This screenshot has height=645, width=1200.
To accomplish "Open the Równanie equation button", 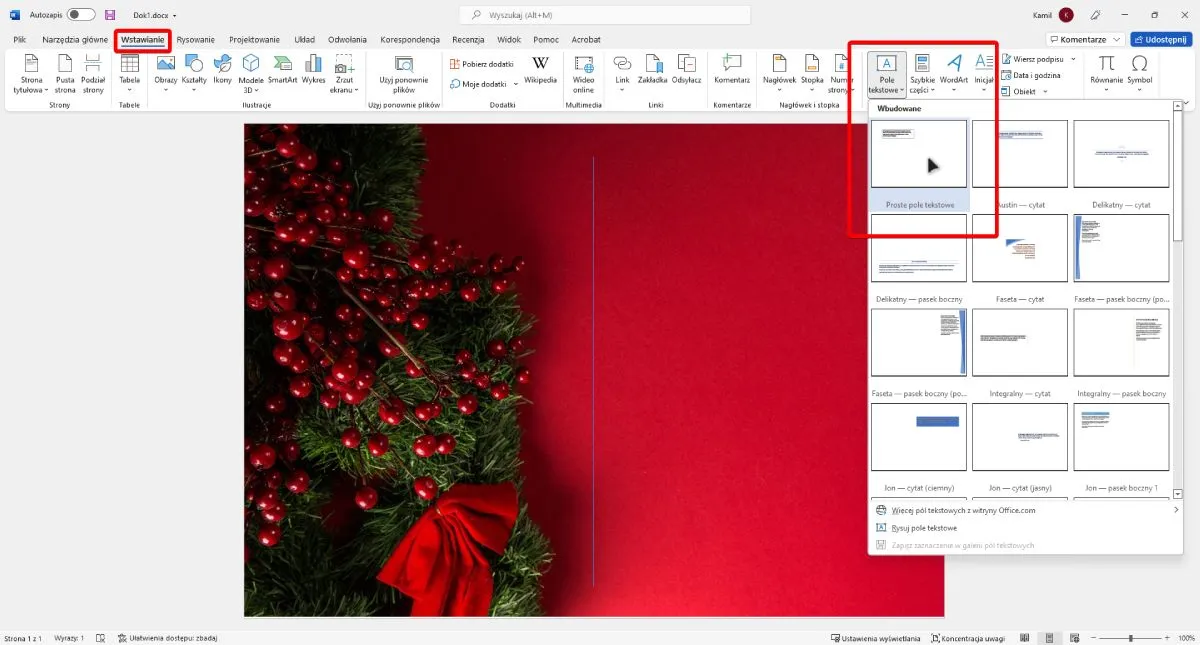I will pyautogui.click(x=1107, y=73).
